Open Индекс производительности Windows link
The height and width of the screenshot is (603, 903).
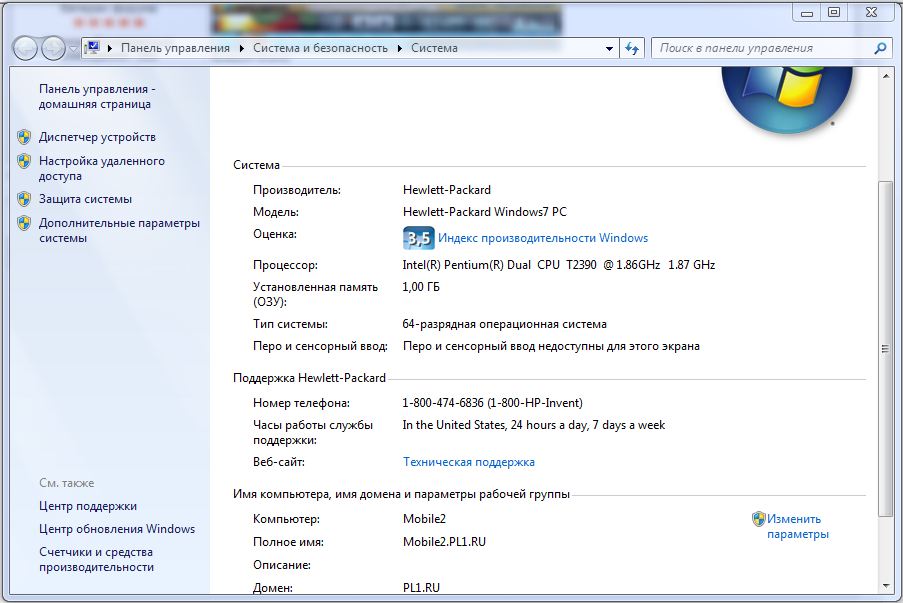coord(543,238)
